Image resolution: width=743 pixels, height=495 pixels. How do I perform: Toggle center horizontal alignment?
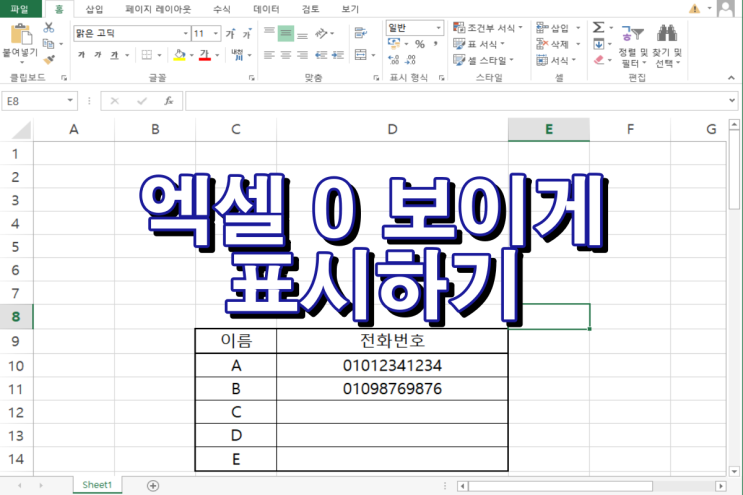click(x=286, y=55)
